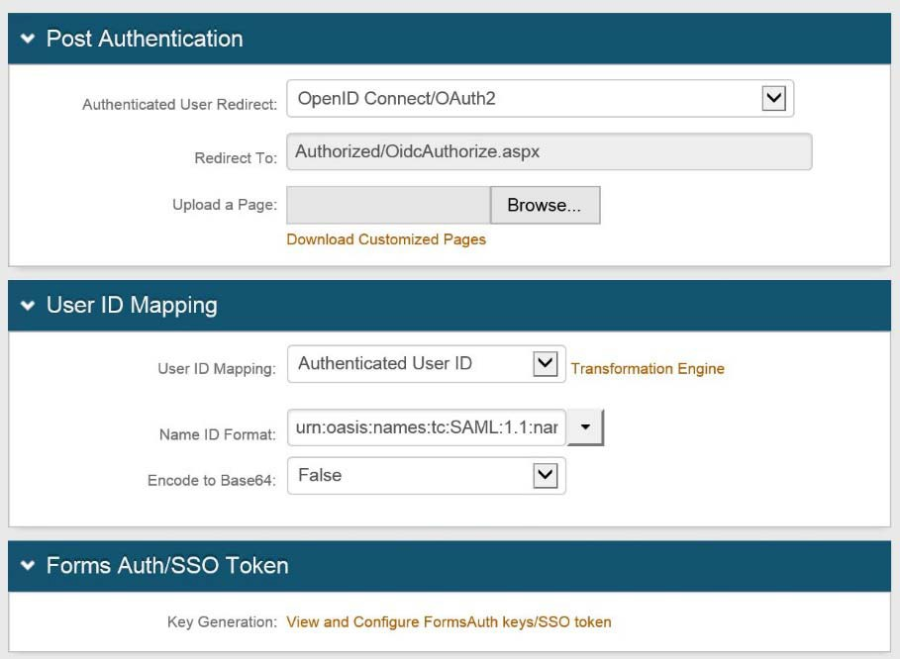
Task: Click the User ID Mapping header title
Action: tap(131, 306)
